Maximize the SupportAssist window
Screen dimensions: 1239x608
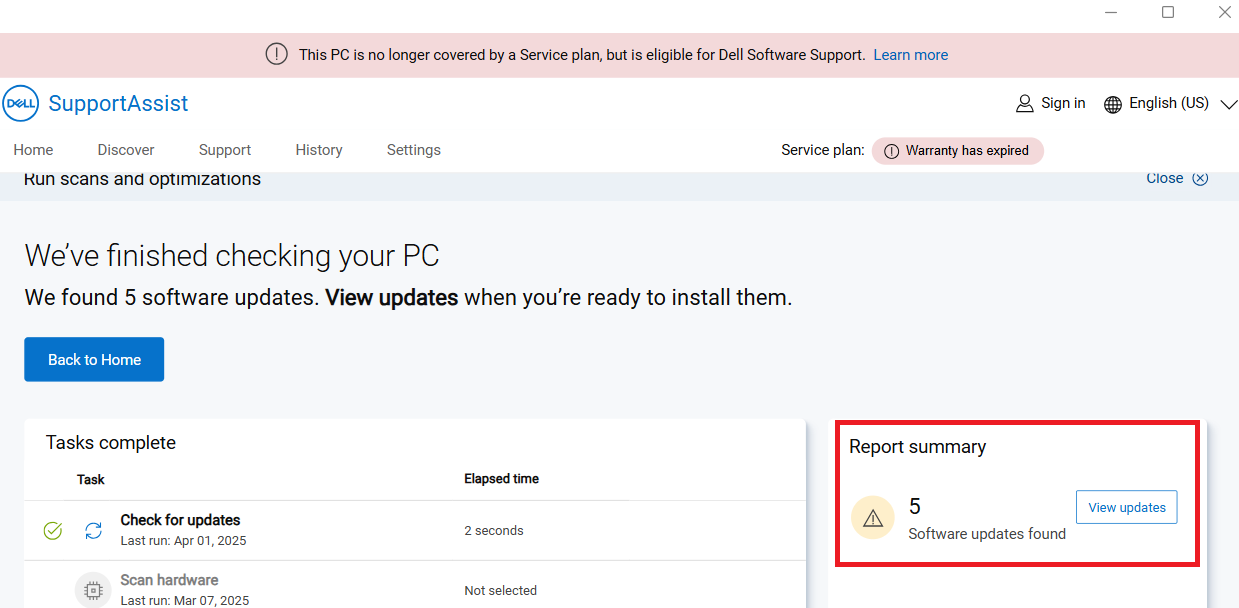(1168, 12)
